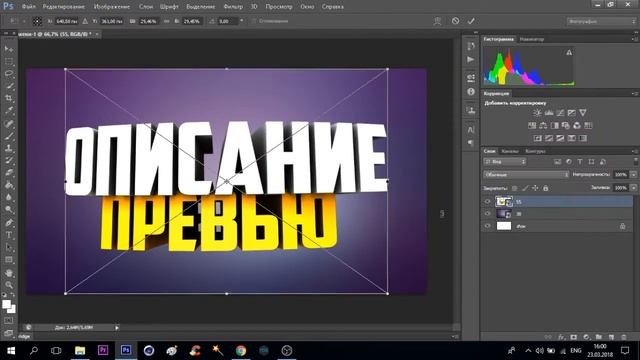Screen dimensions: 640x360
Task: Add a Vibrance adjustment layer
Action: click(x=583, y=113)
